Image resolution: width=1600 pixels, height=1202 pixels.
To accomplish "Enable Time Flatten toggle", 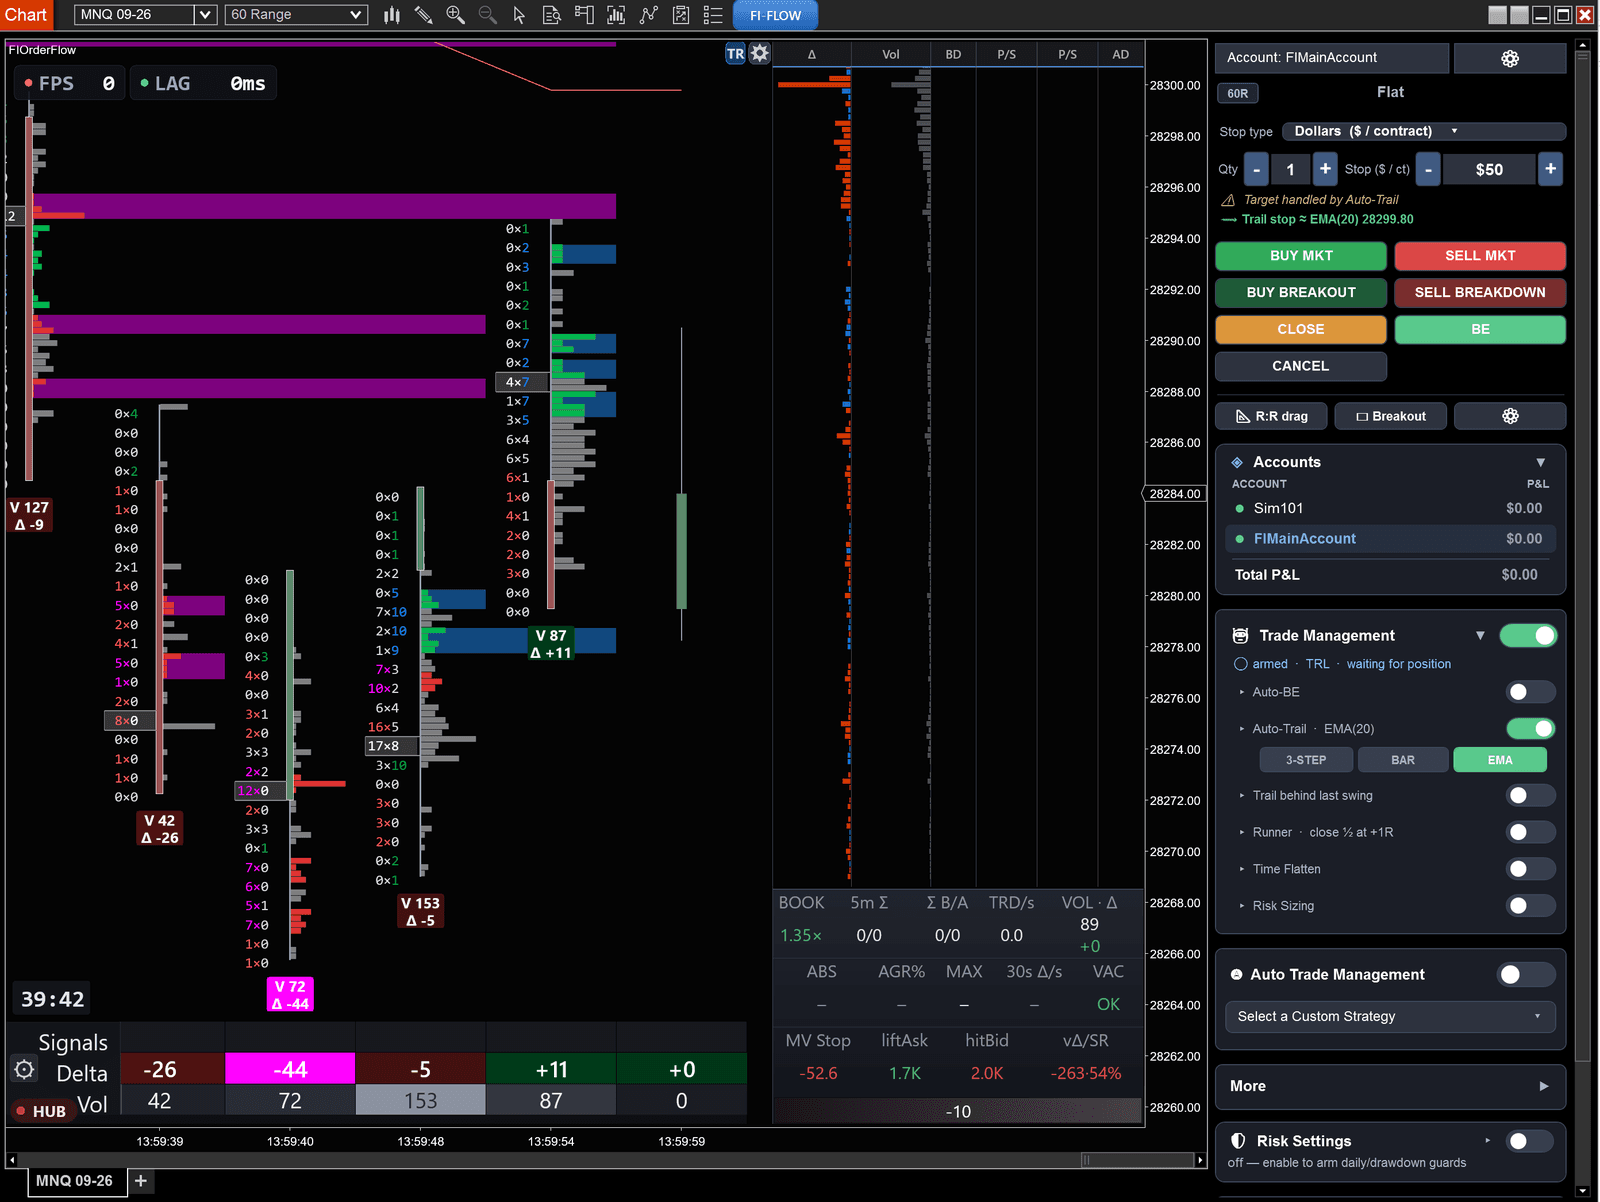I will tap(1531, 869).
